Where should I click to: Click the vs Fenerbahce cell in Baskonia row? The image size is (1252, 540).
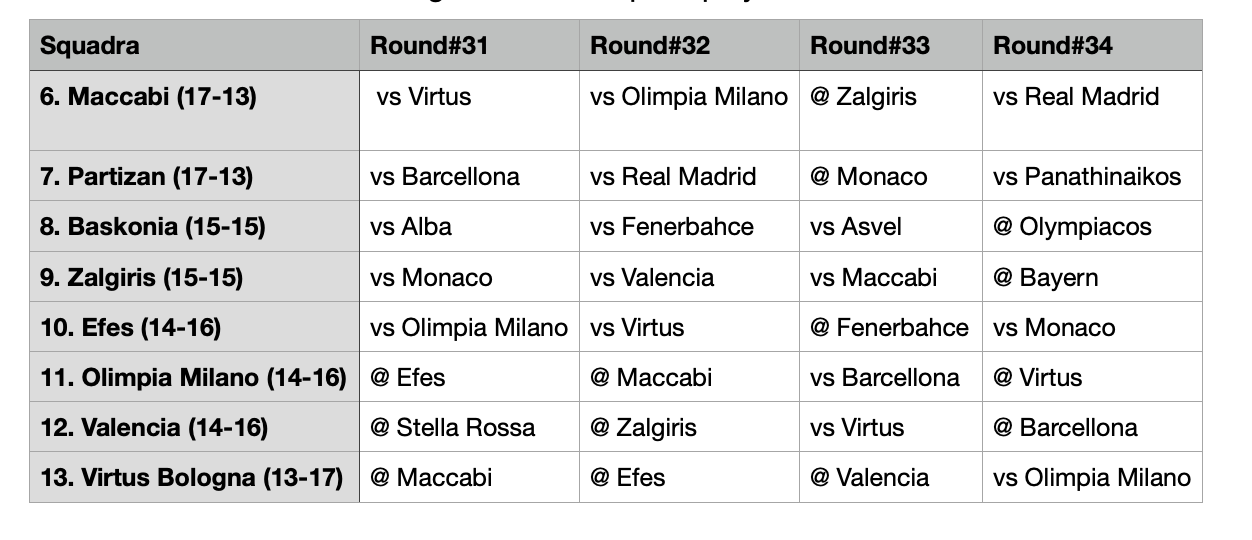tap(689, 226)
